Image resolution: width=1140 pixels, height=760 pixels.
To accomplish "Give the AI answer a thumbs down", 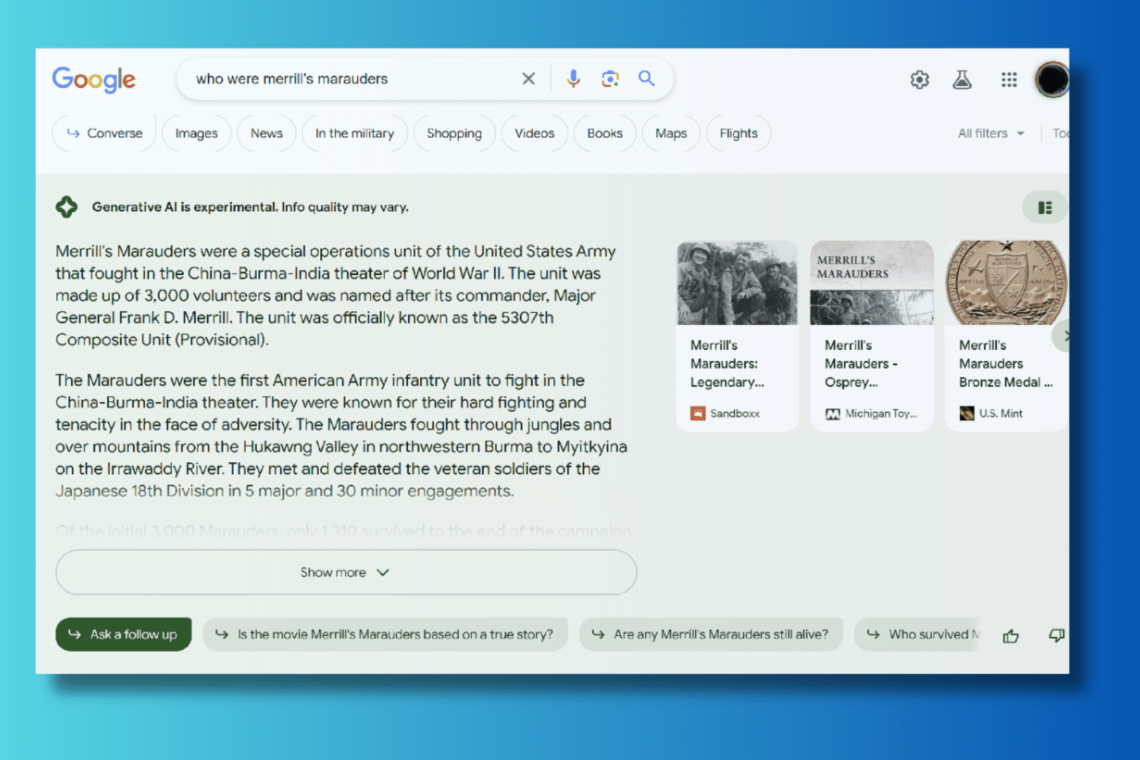I will click(1056, 636).
